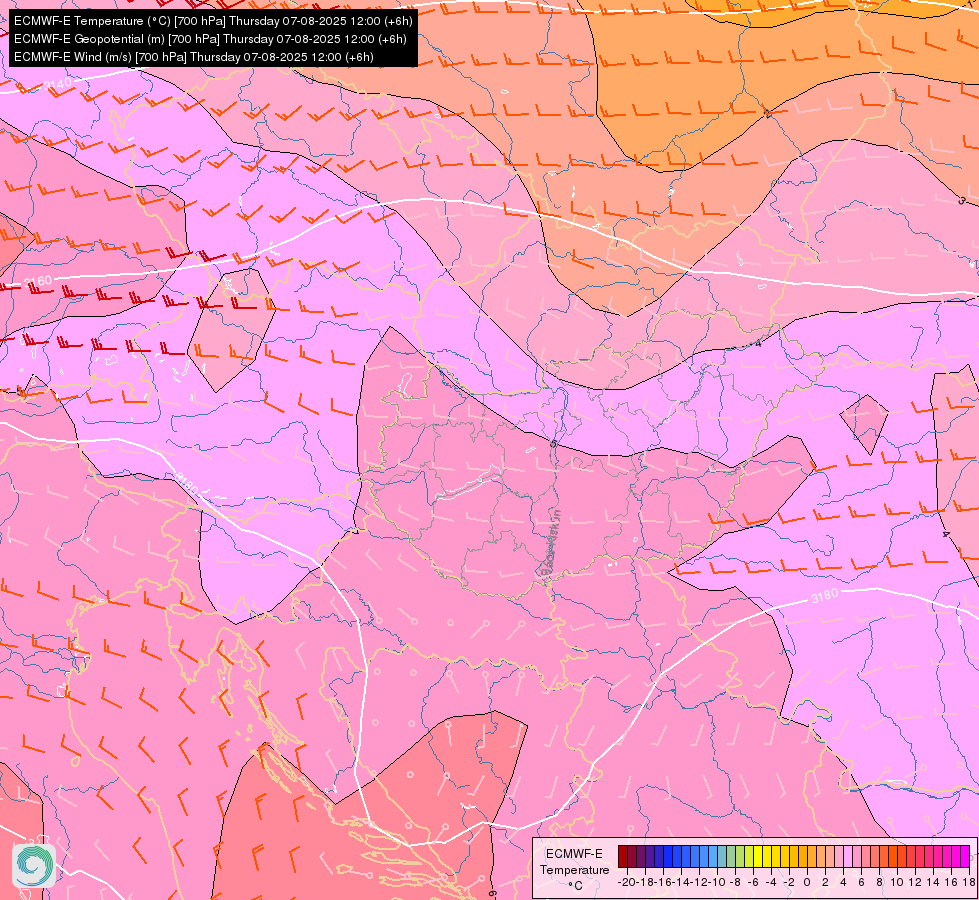Click legend value -14
The height and width of the screenshot is (900, 979).
pos(681,883)
